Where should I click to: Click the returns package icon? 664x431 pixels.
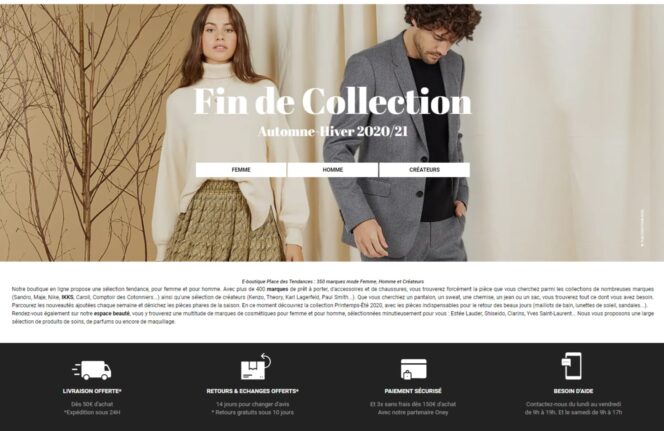coord(256,367)
